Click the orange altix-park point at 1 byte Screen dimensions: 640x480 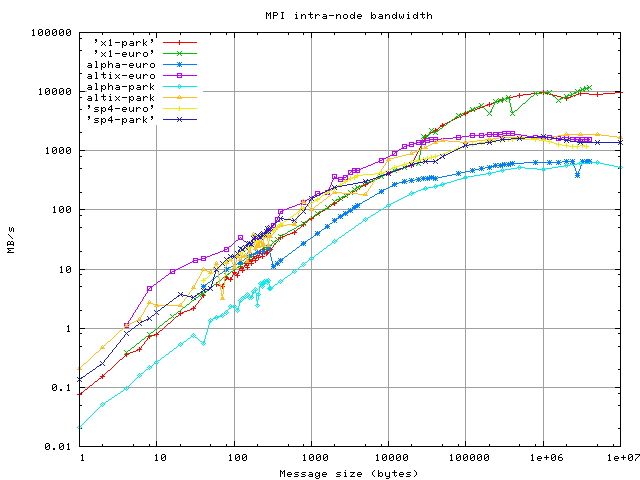[80, 369]
